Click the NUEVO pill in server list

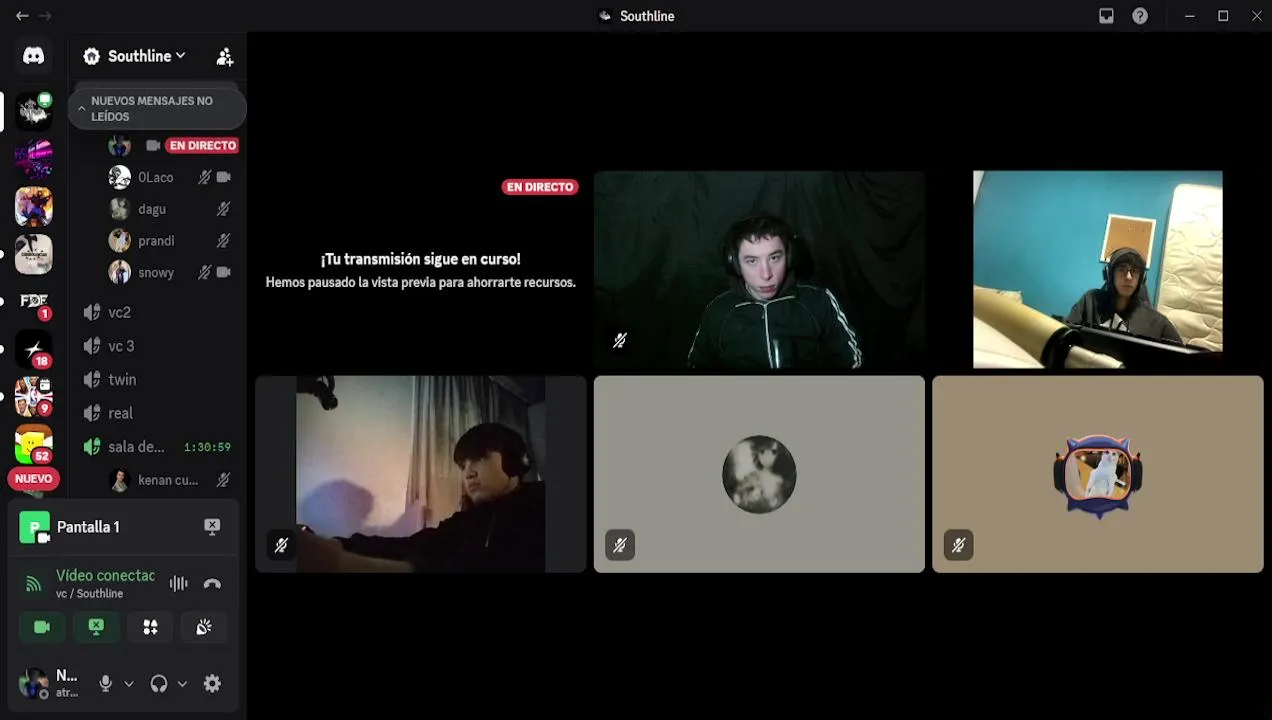(x=33, y=479)
